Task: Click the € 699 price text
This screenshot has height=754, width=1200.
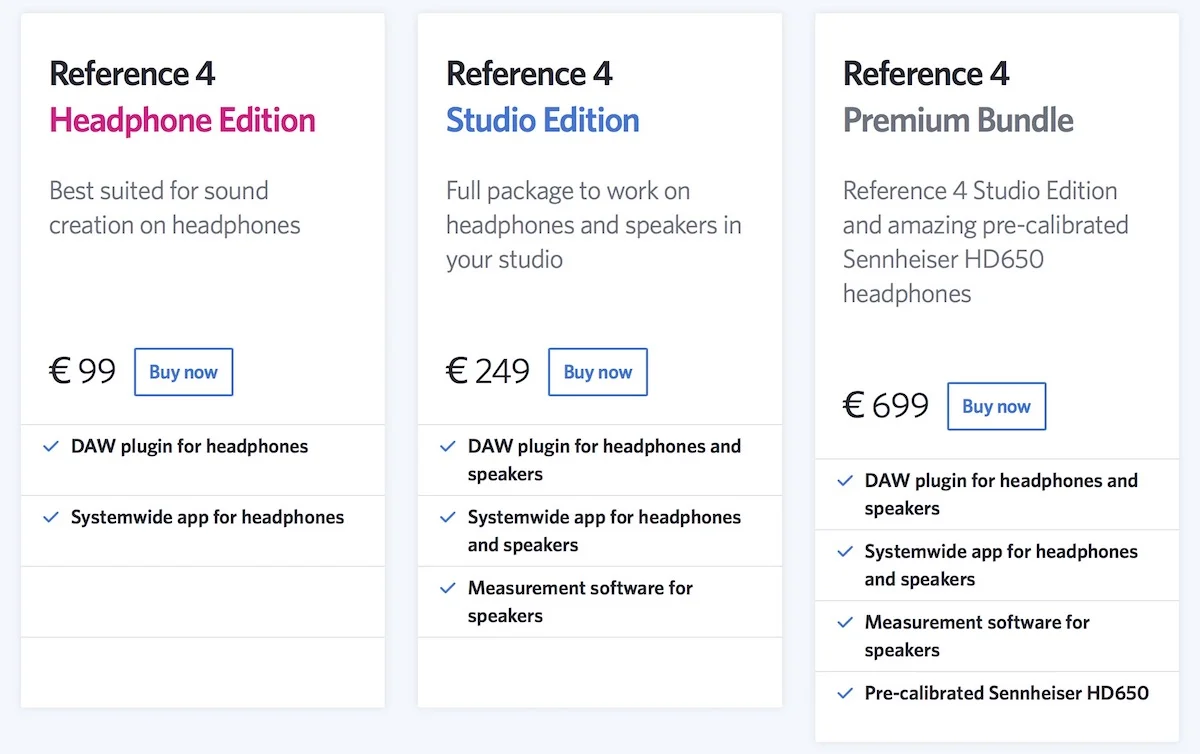Action: 886,406
